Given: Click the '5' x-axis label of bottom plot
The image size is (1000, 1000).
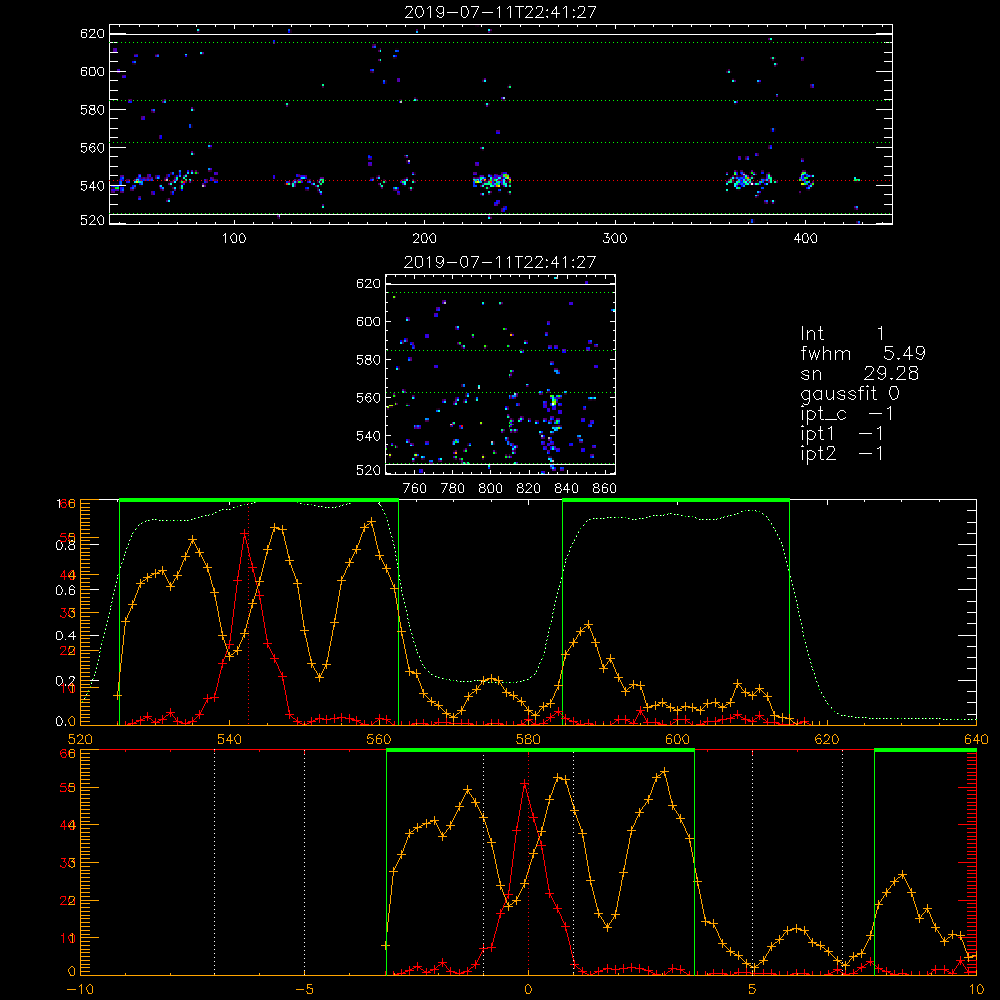Looking at the screenshot, I should (x=753, y=989).
